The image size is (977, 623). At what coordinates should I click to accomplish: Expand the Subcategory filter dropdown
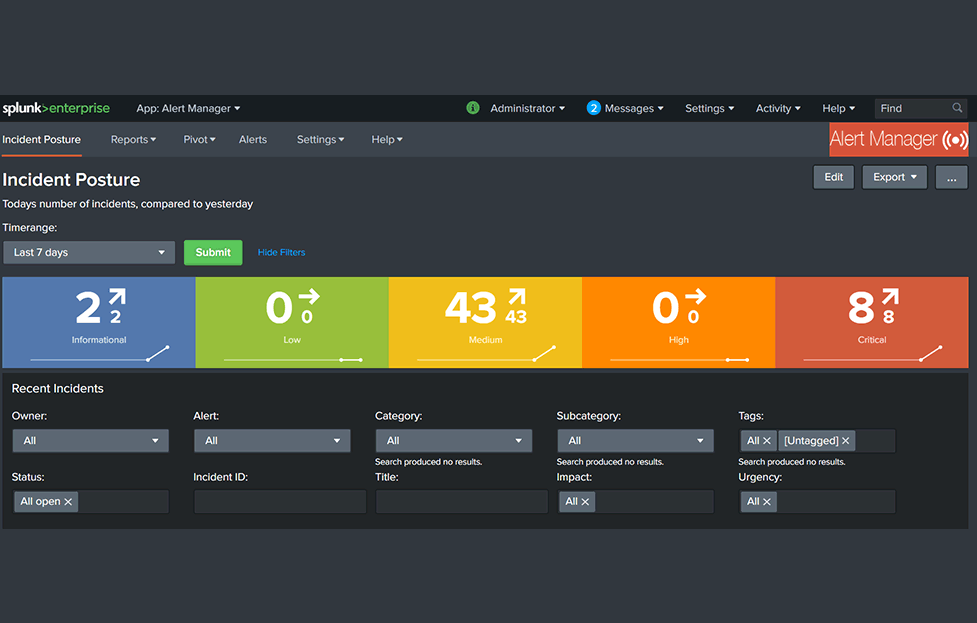pyautogui.click(x=636, y=440)
